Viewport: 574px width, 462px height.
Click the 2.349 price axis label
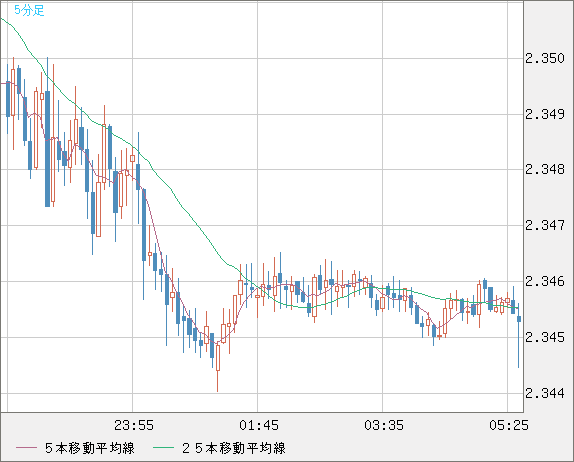[545, 115]
